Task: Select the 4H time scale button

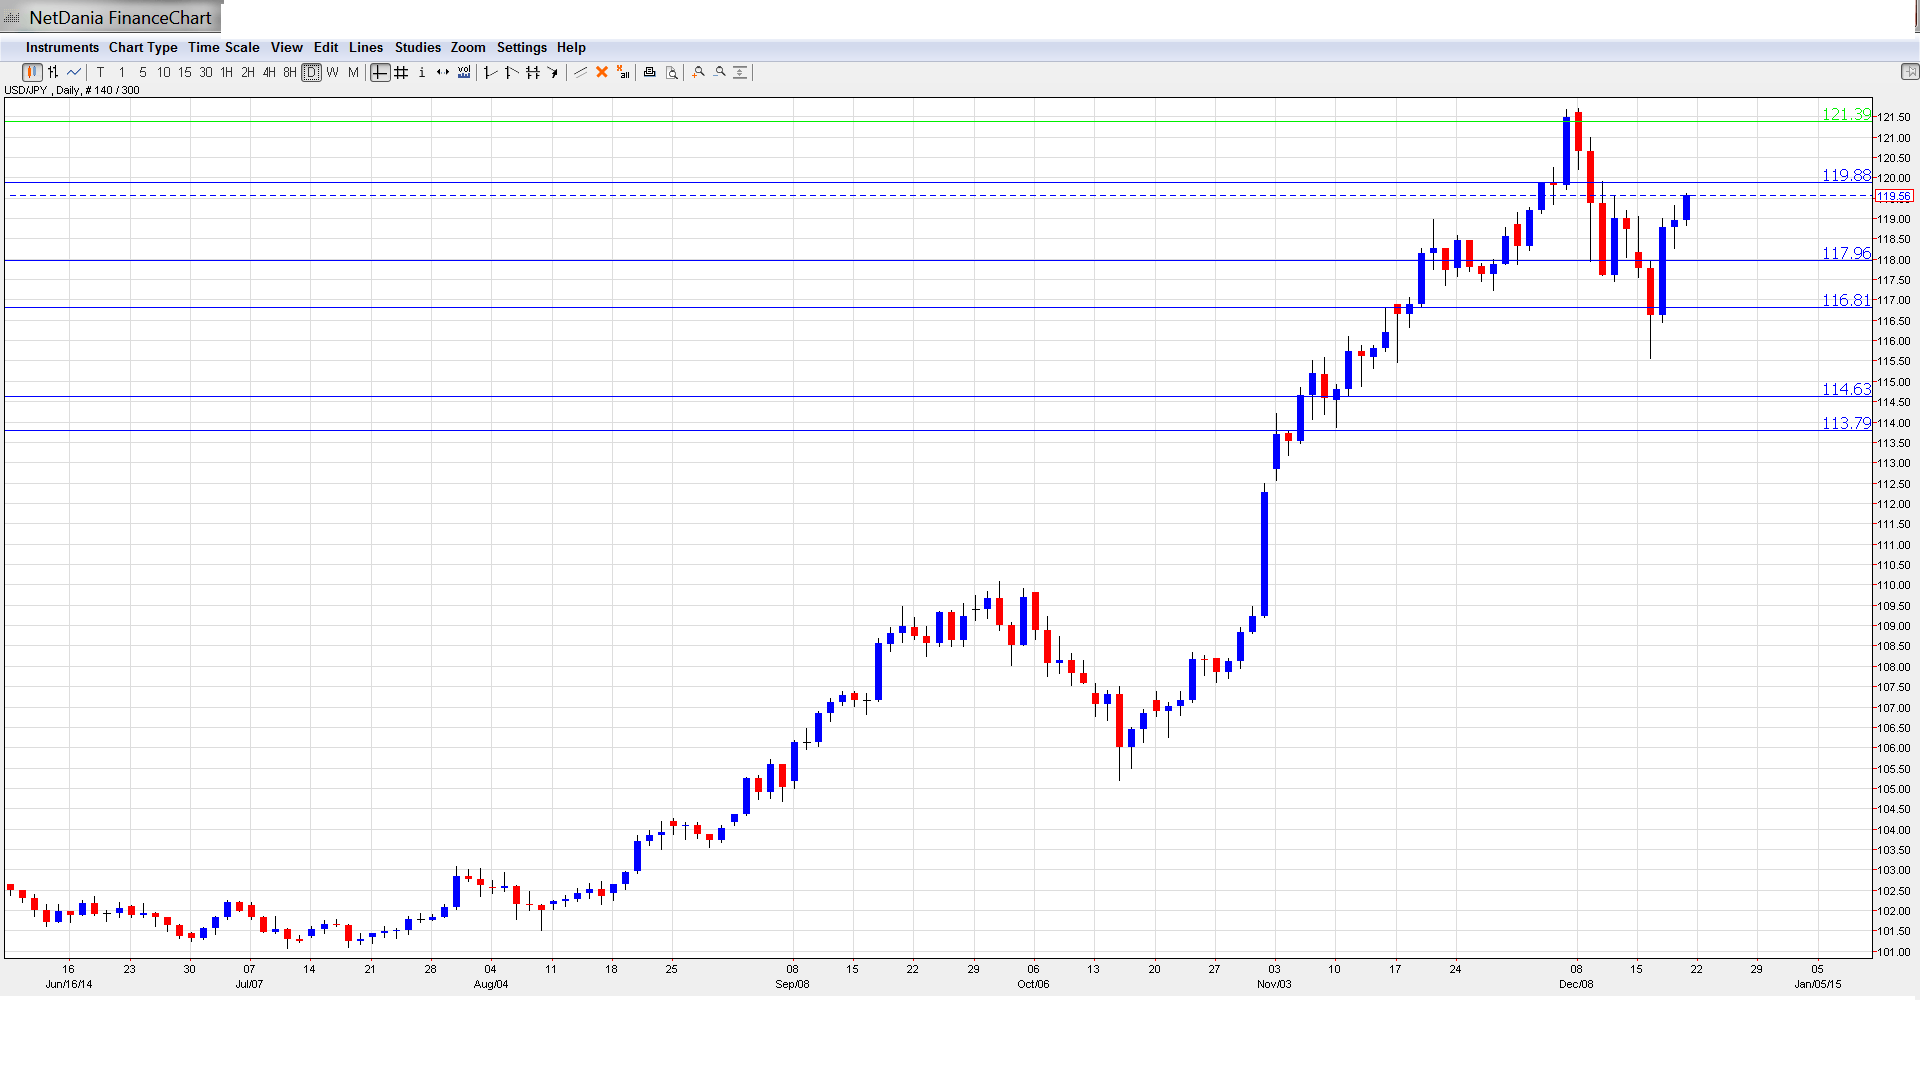Action: pyautogui.click(x=269, y=72)
